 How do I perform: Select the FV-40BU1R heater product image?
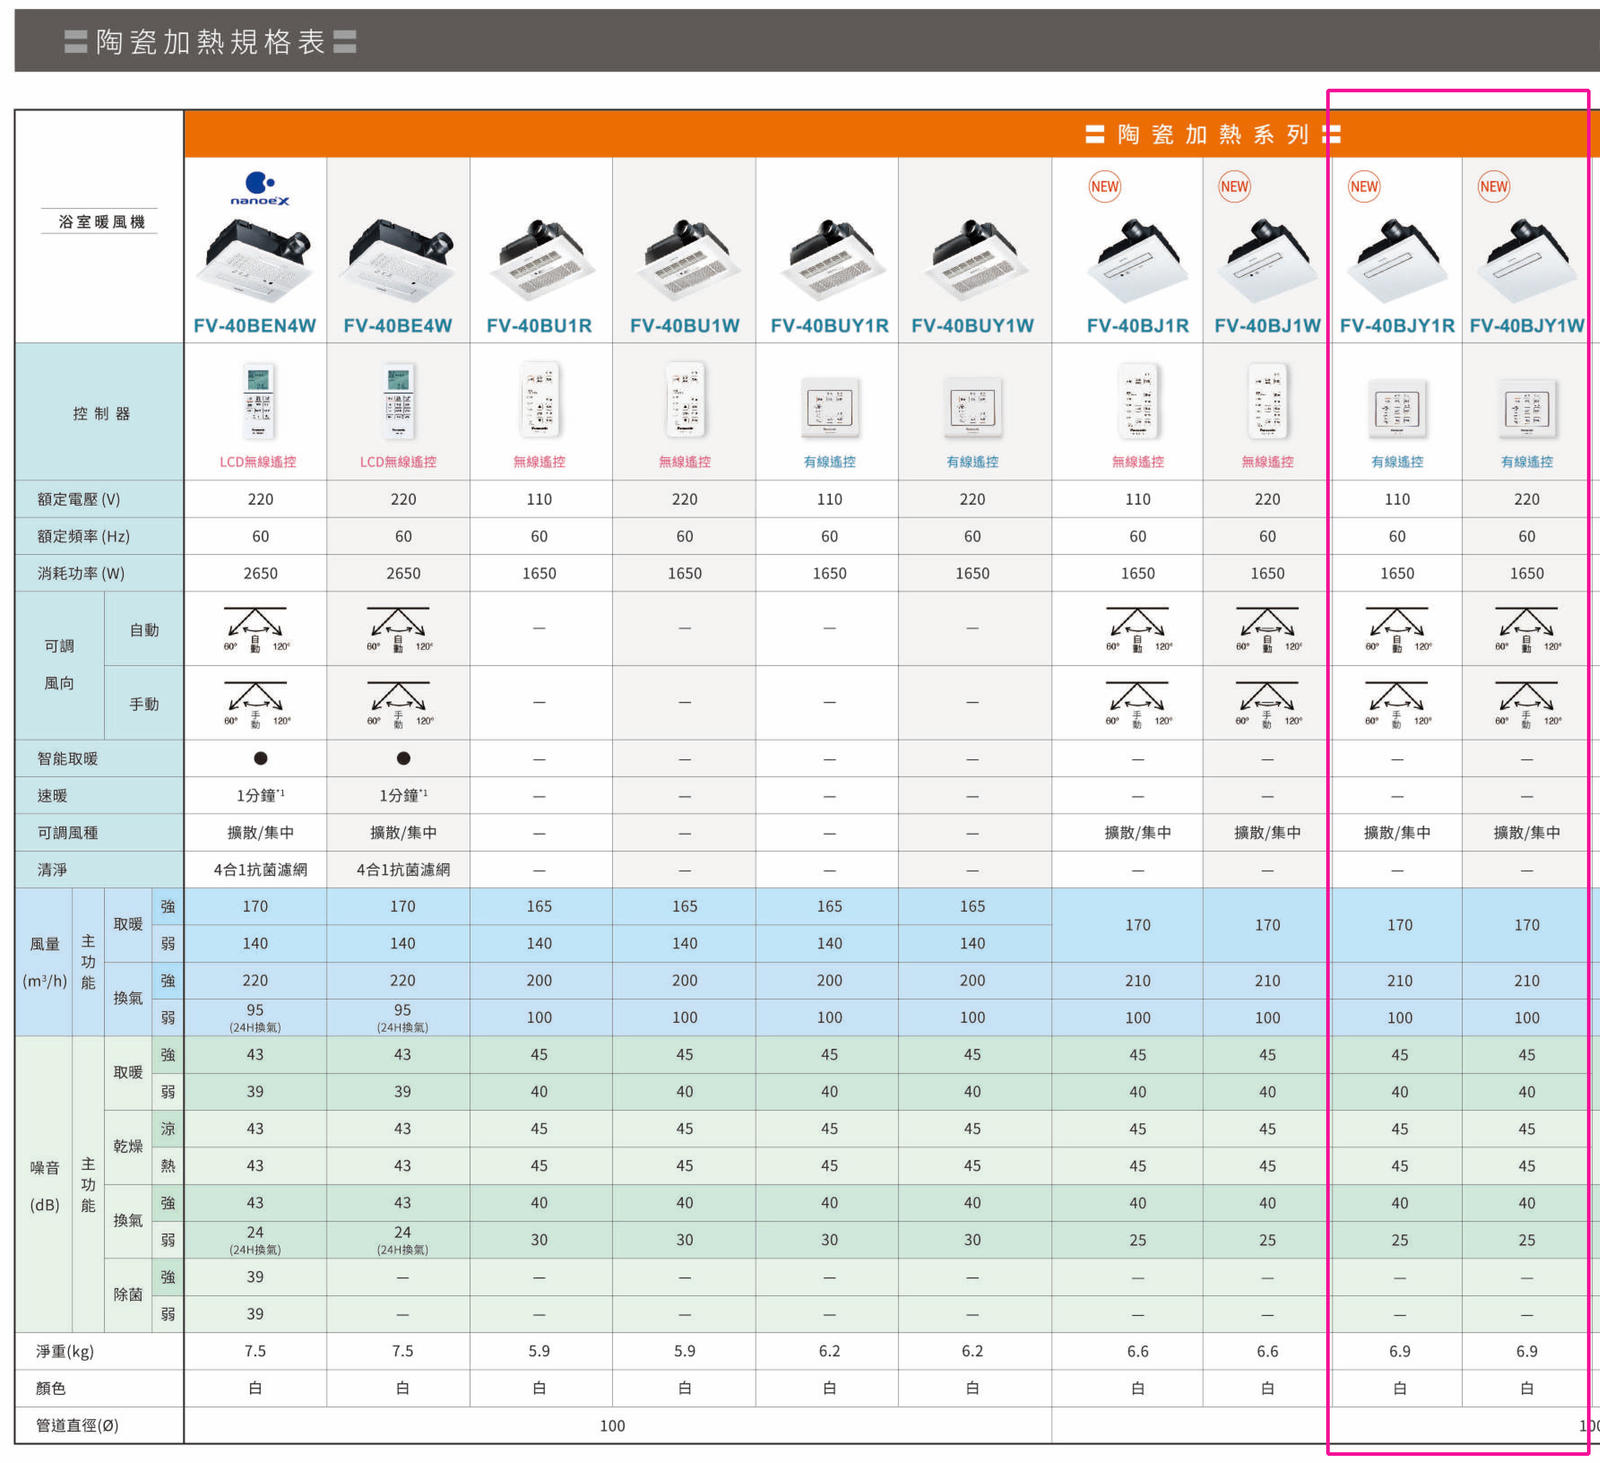pos(541,260)
